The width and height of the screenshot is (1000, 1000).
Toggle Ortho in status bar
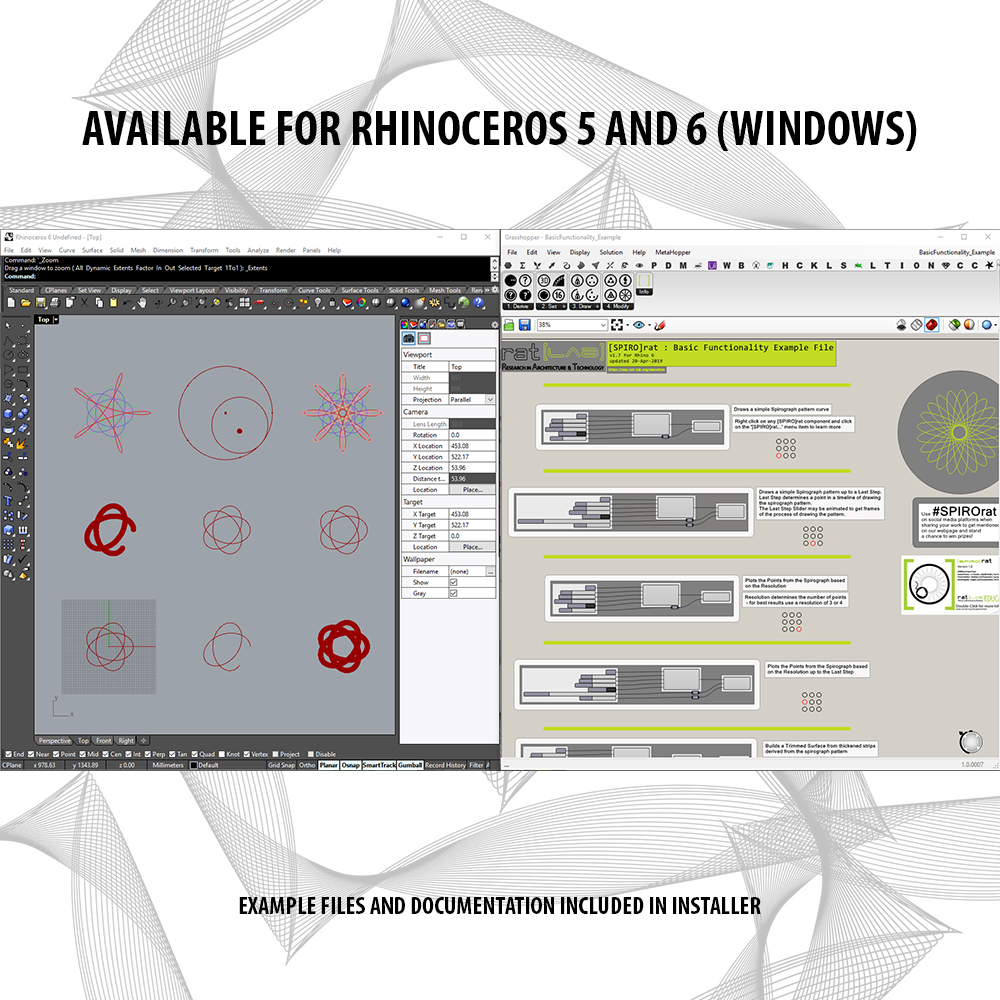307,765
